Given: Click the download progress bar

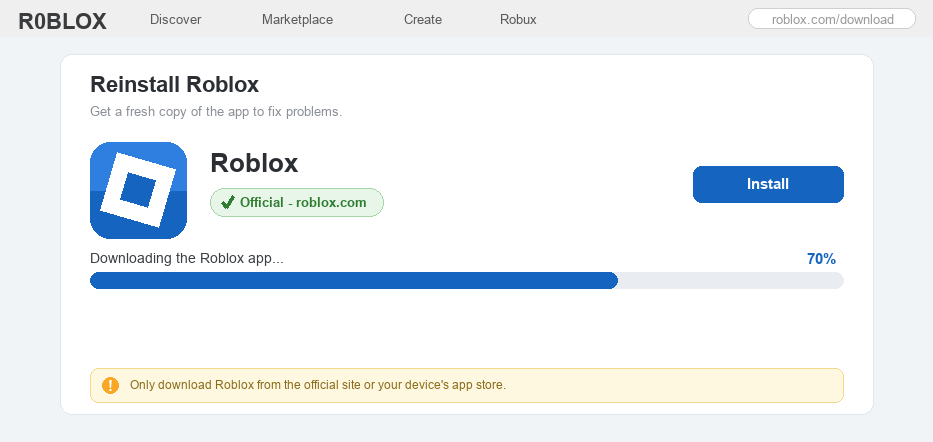Looking at the screenshot, I should 466,280.
